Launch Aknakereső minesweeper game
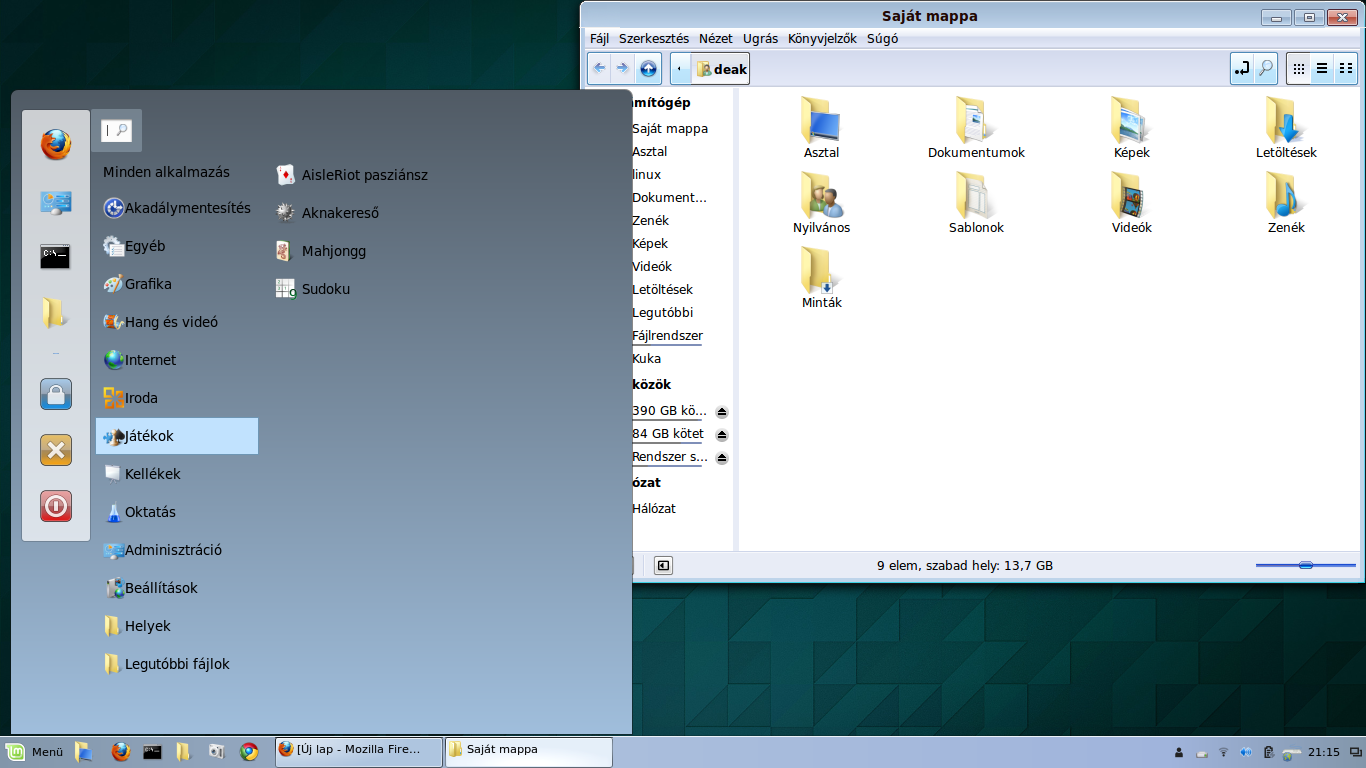Screen dimensions: 1366x768 pos(328,213)
